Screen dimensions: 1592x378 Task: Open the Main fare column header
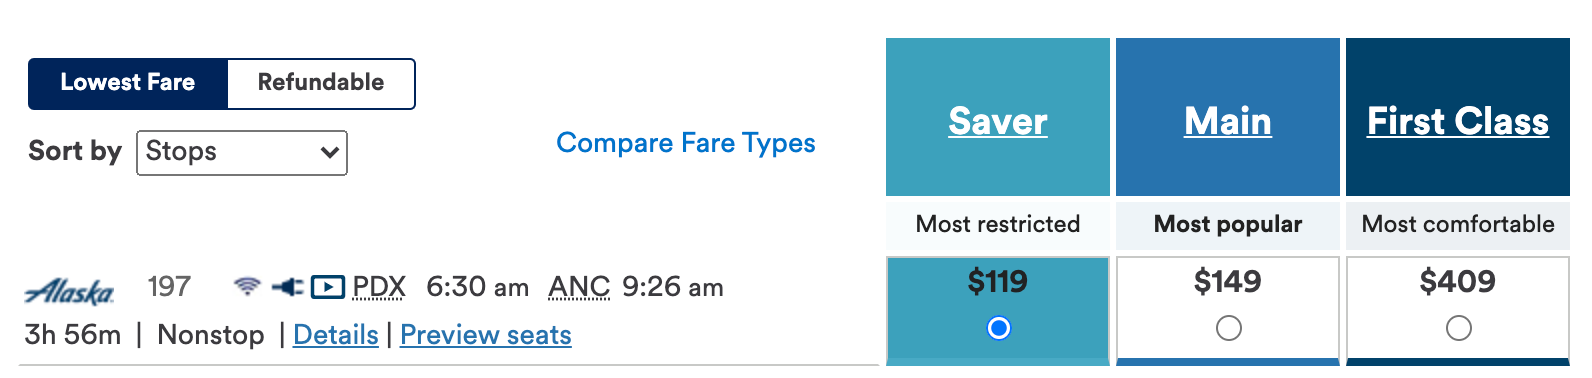coord(1228,121)
